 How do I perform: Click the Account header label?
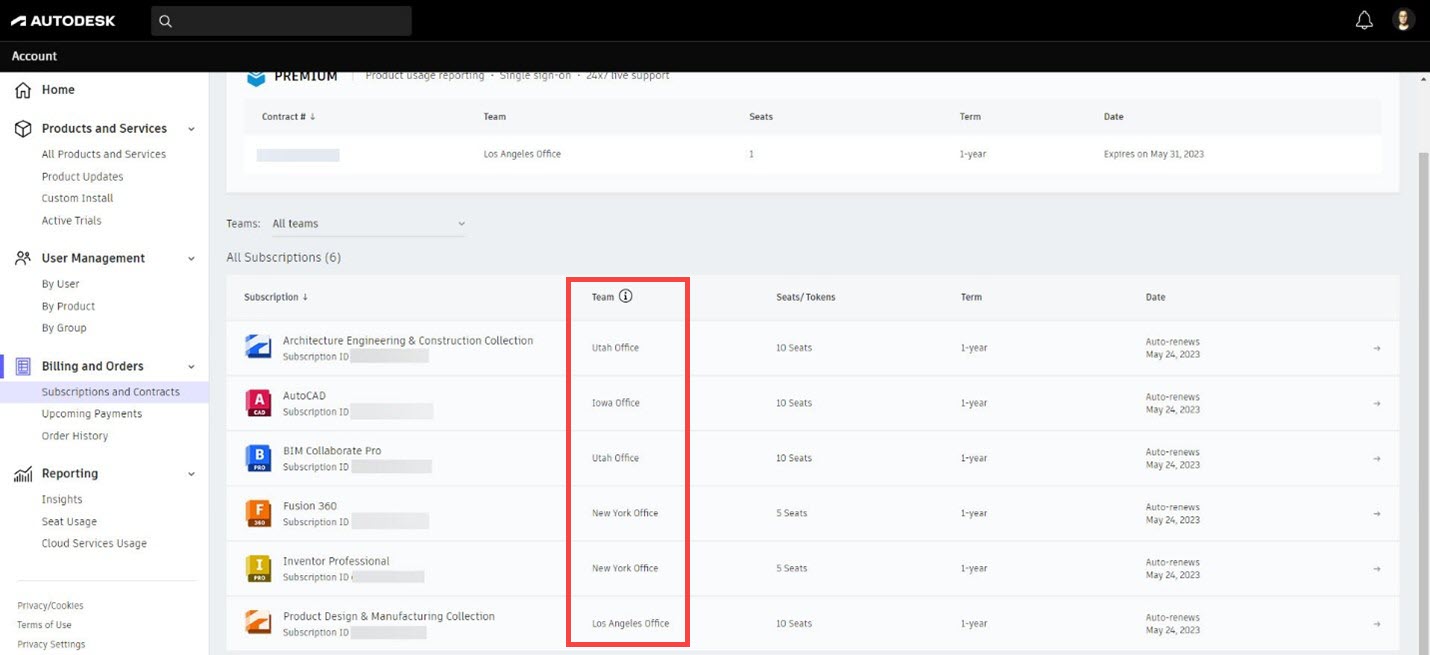34,56
